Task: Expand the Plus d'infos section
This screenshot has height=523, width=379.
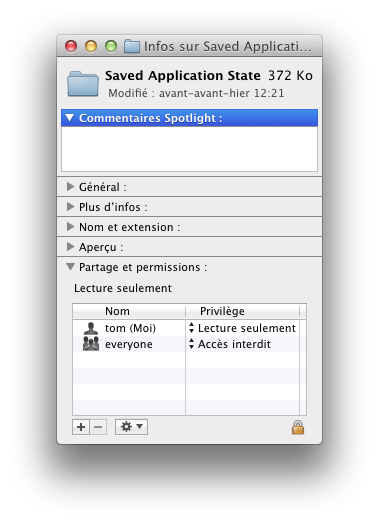Action: pyautogui.click(x=70, y=207)
